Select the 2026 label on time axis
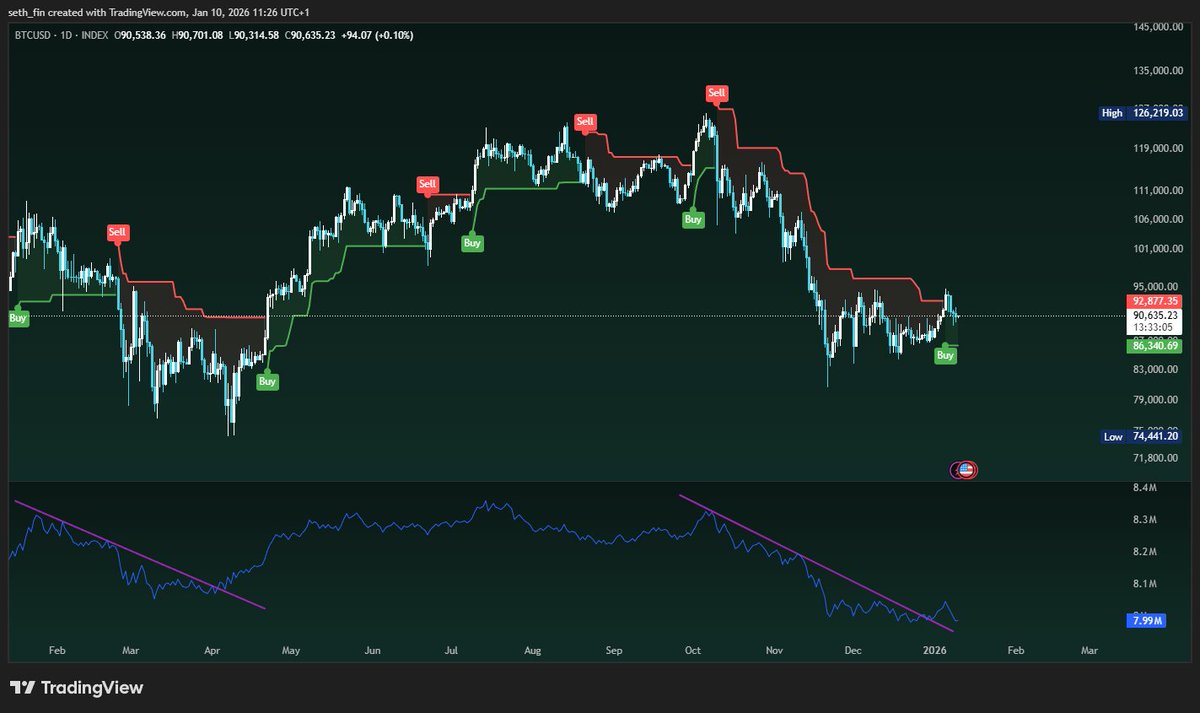Viewport: 1200px width, 713px height. (x=934, y=649)
